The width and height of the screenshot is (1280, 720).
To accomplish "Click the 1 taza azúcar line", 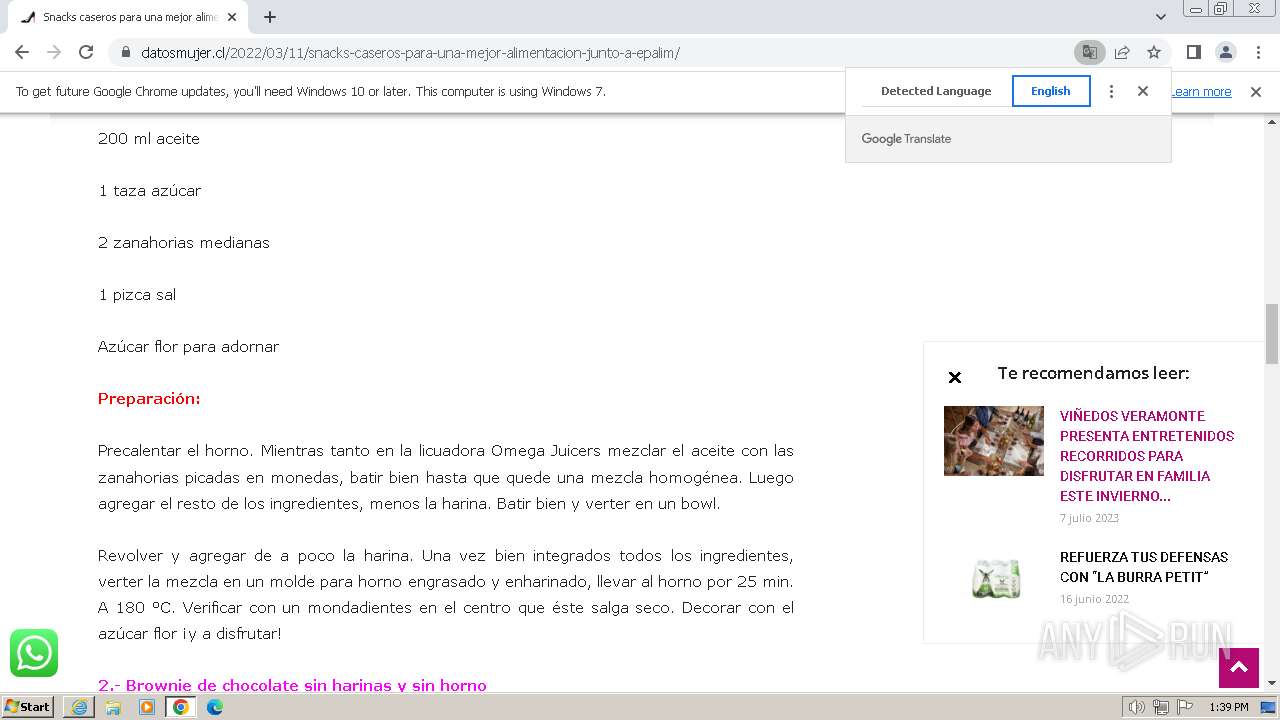I will 150,191.
